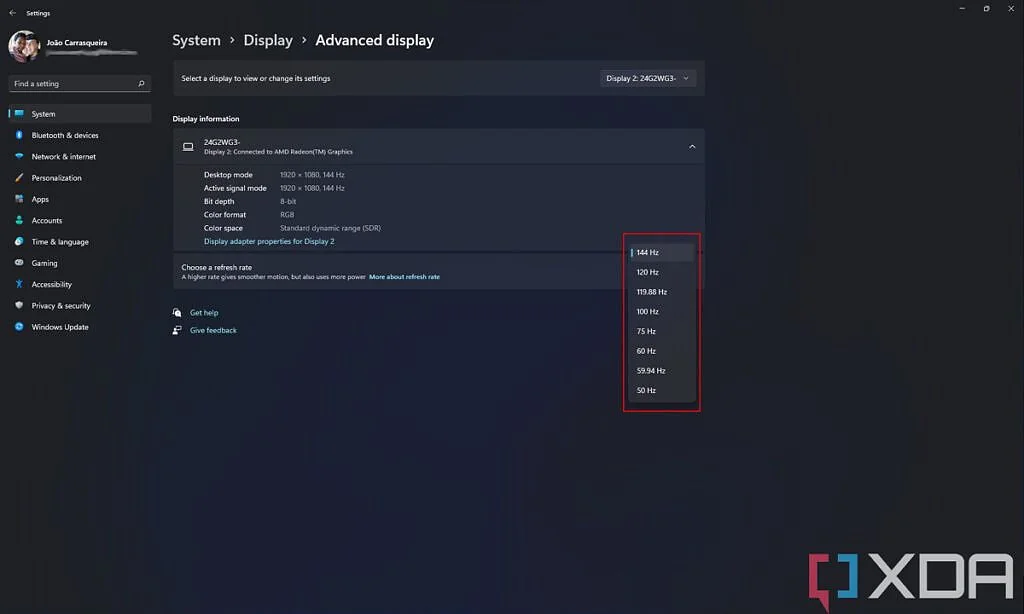Pick 100 Hz refresh rate
Image resolution: width=1024 pixels, height=614 pixels.
661,312
